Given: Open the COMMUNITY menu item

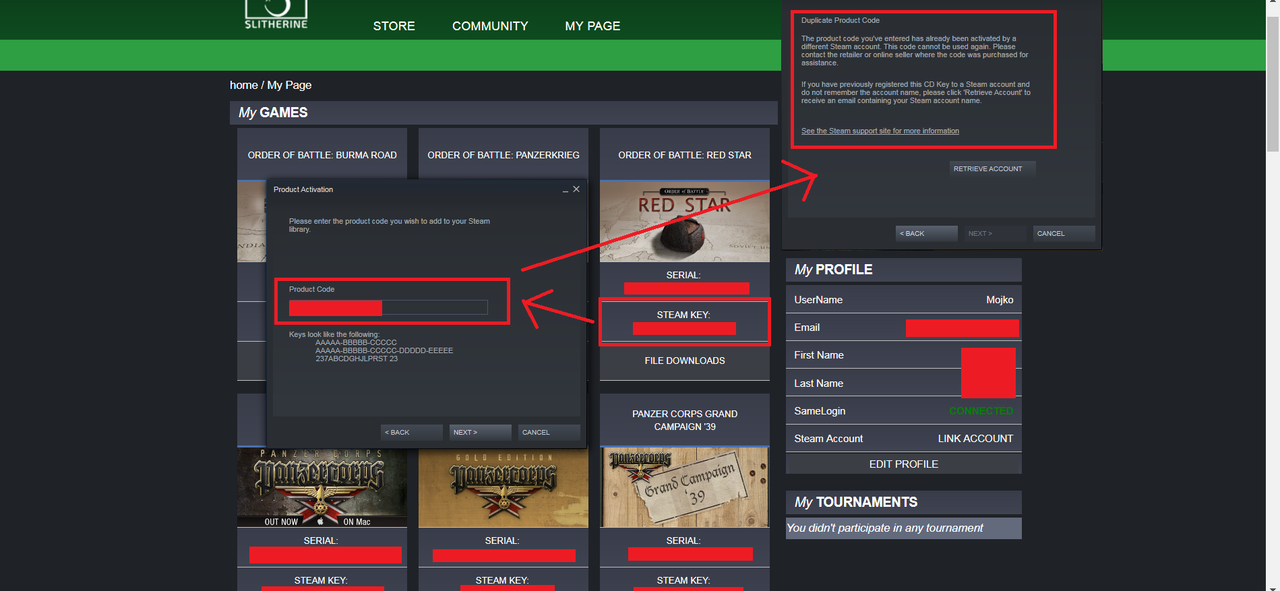Looking at the screenshot, I should tap(490, 26).
